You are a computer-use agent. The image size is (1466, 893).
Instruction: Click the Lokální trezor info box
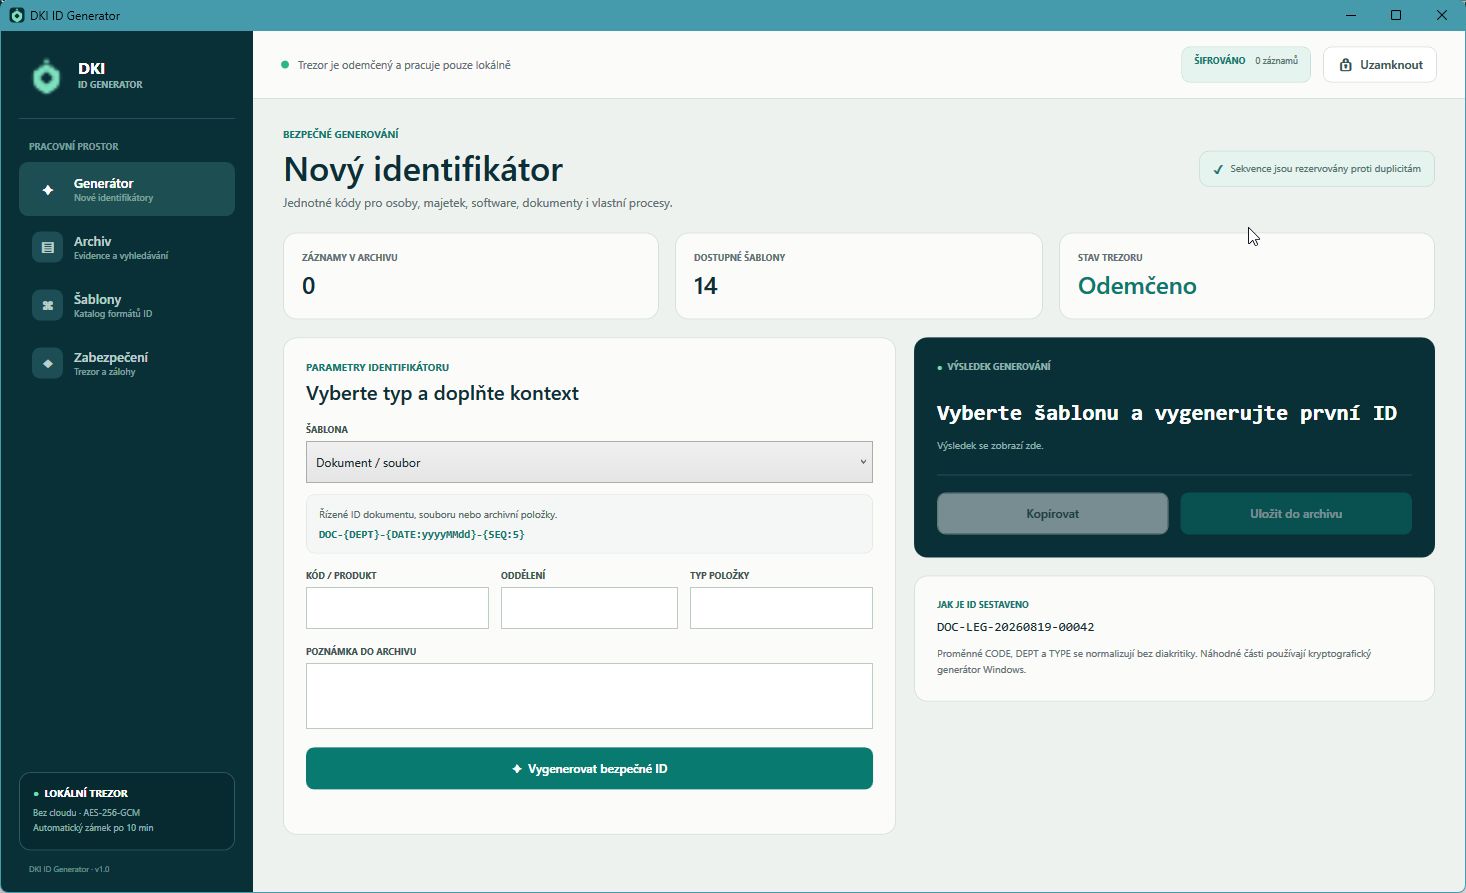(127, 811)
